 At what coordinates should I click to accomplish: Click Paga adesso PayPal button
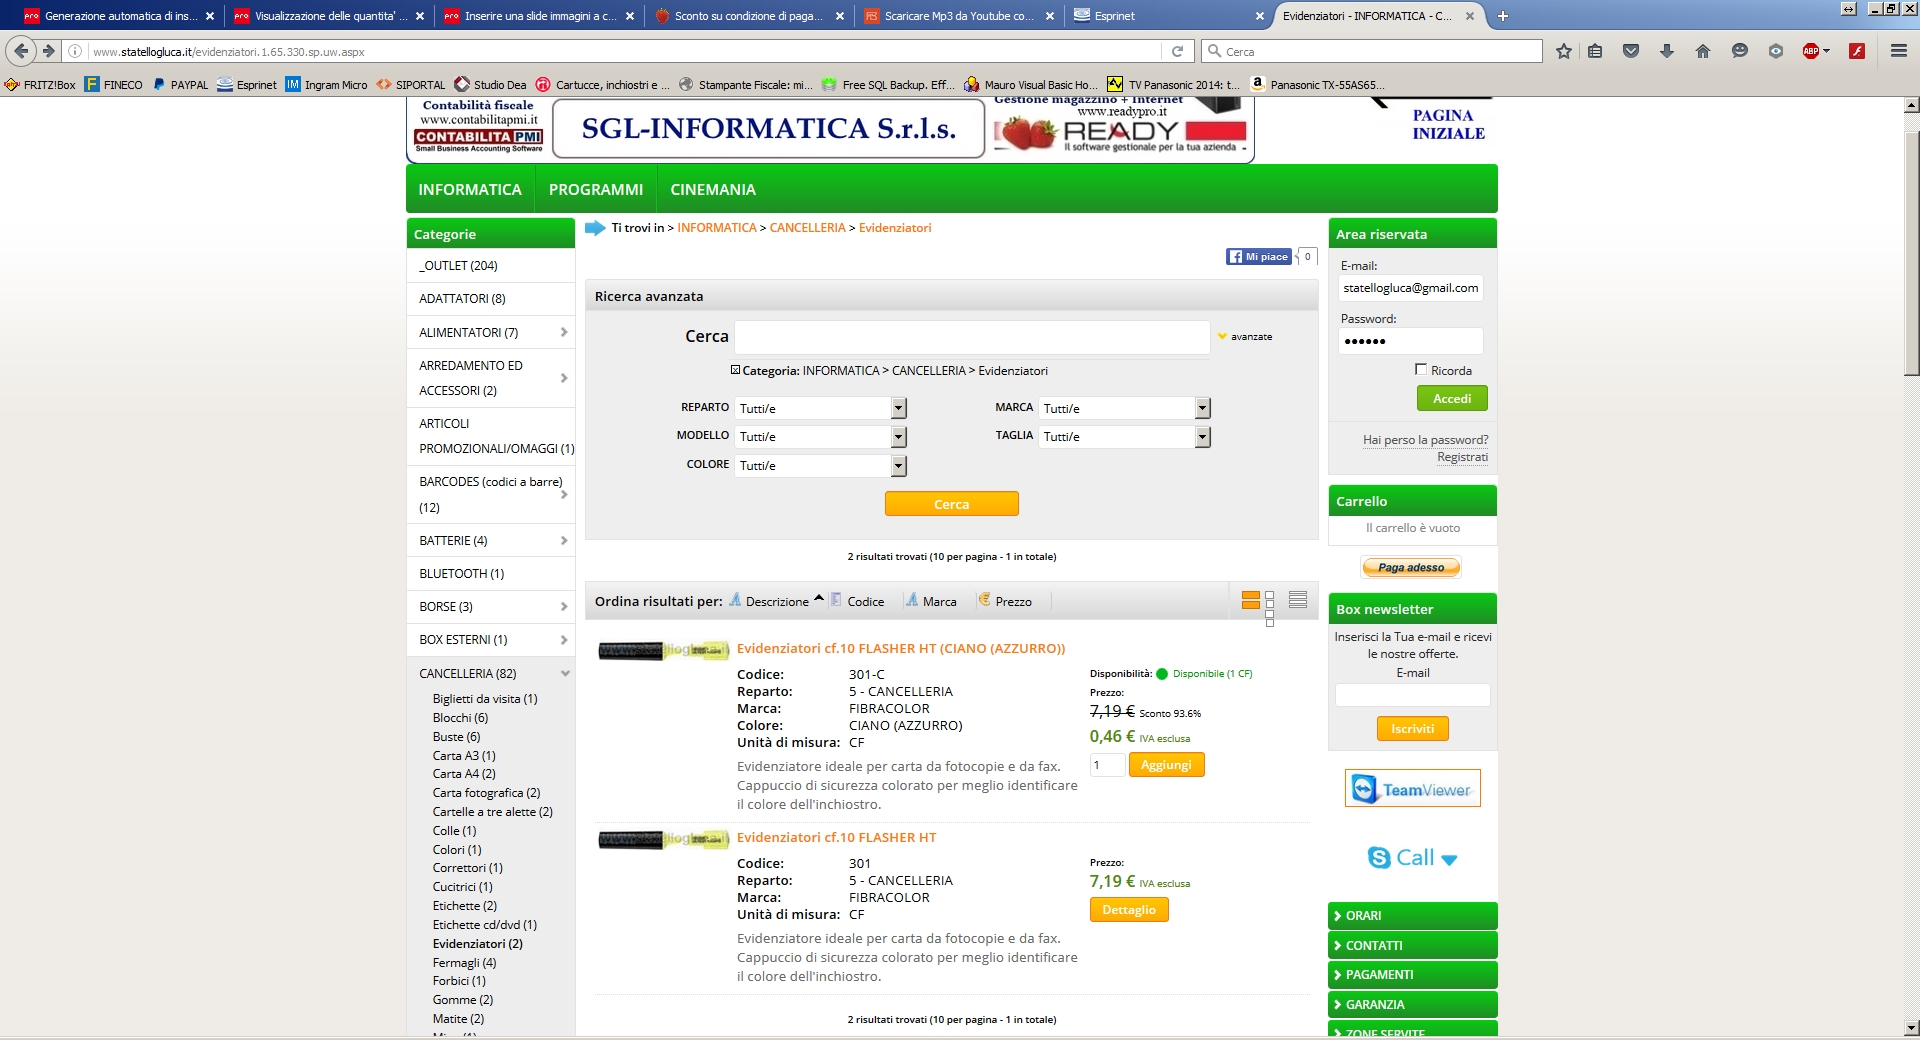[1411, 567]
